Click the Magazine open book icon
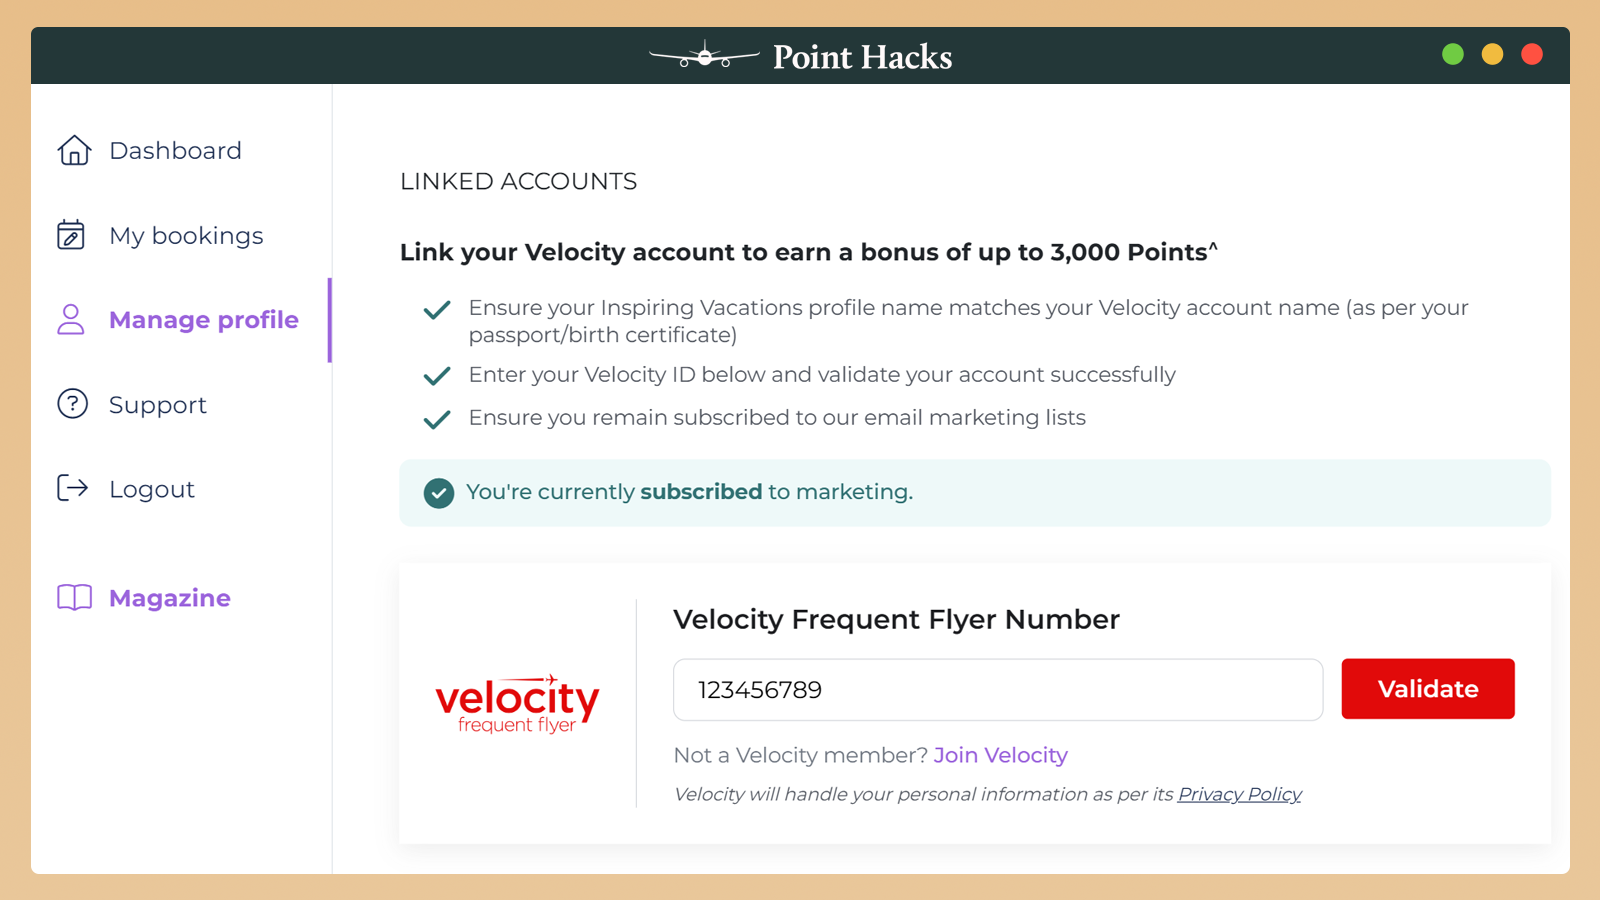 75,597
